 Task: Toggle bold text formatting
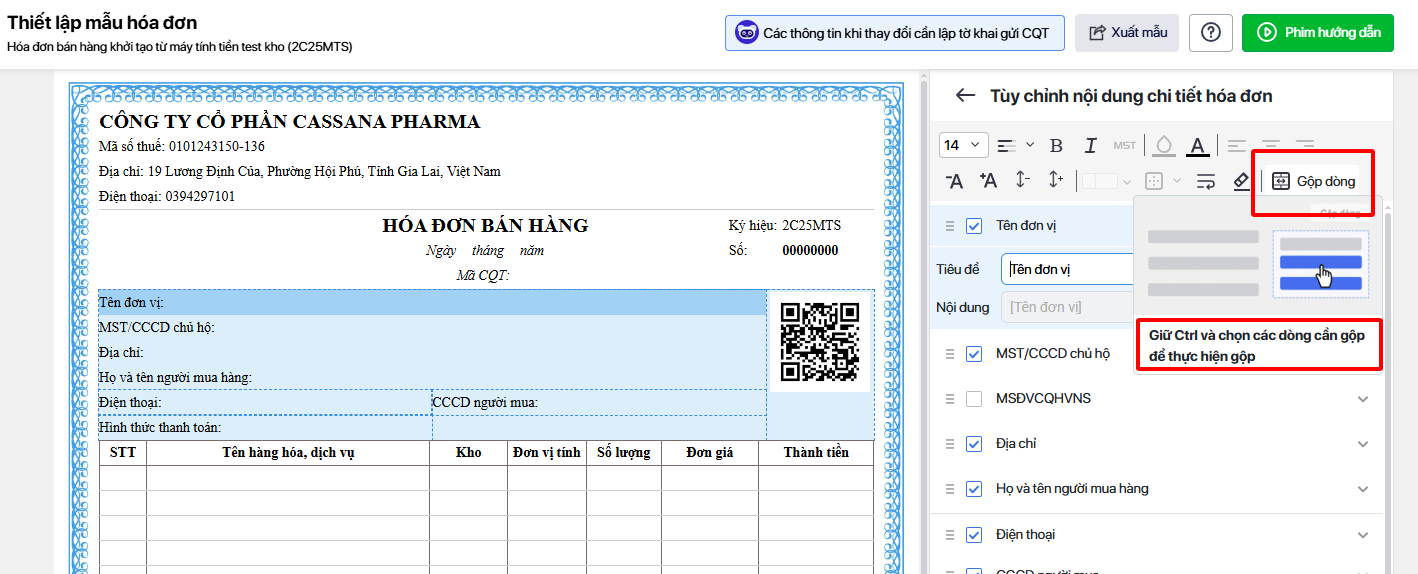coord(1055,146)
